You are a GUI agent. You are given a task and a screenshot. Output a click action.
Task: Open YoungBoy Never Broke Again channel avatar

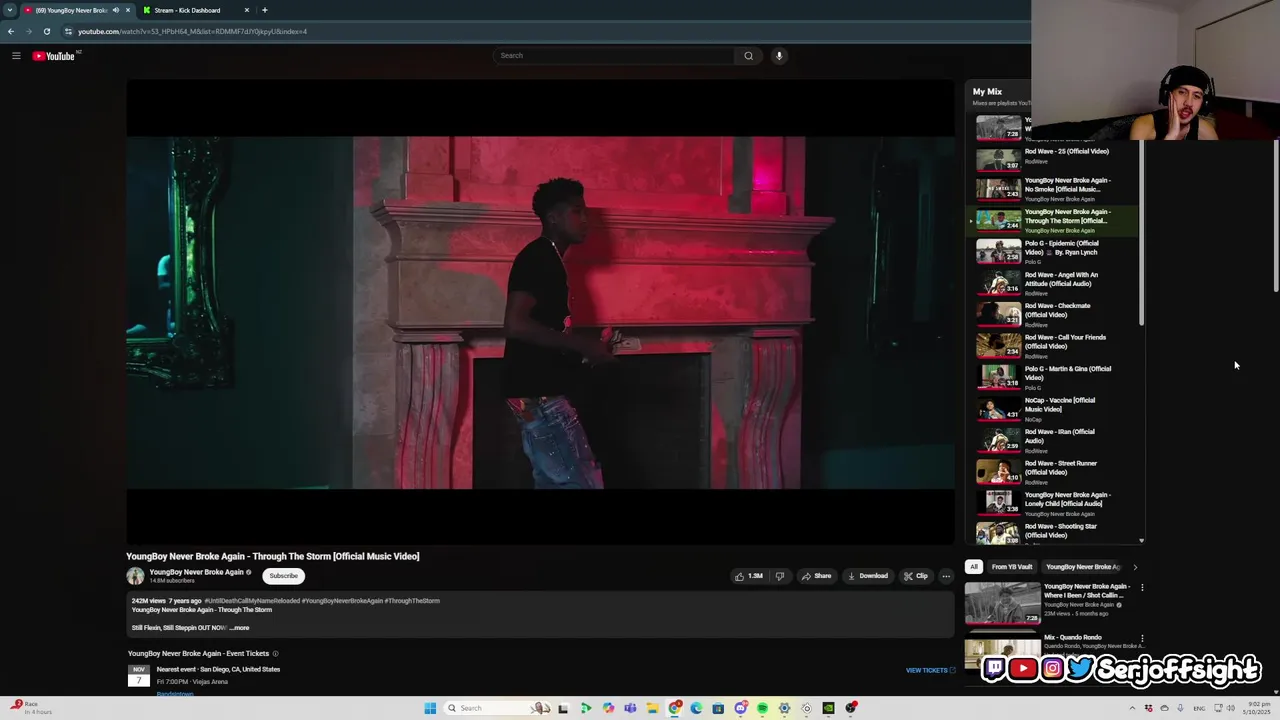(x=135, y=576)
